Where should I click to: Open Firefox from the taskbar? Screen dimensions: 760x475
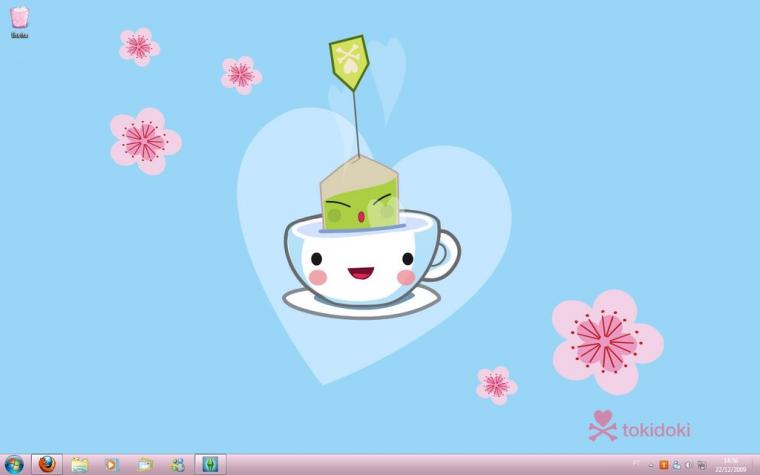[47, 464]
